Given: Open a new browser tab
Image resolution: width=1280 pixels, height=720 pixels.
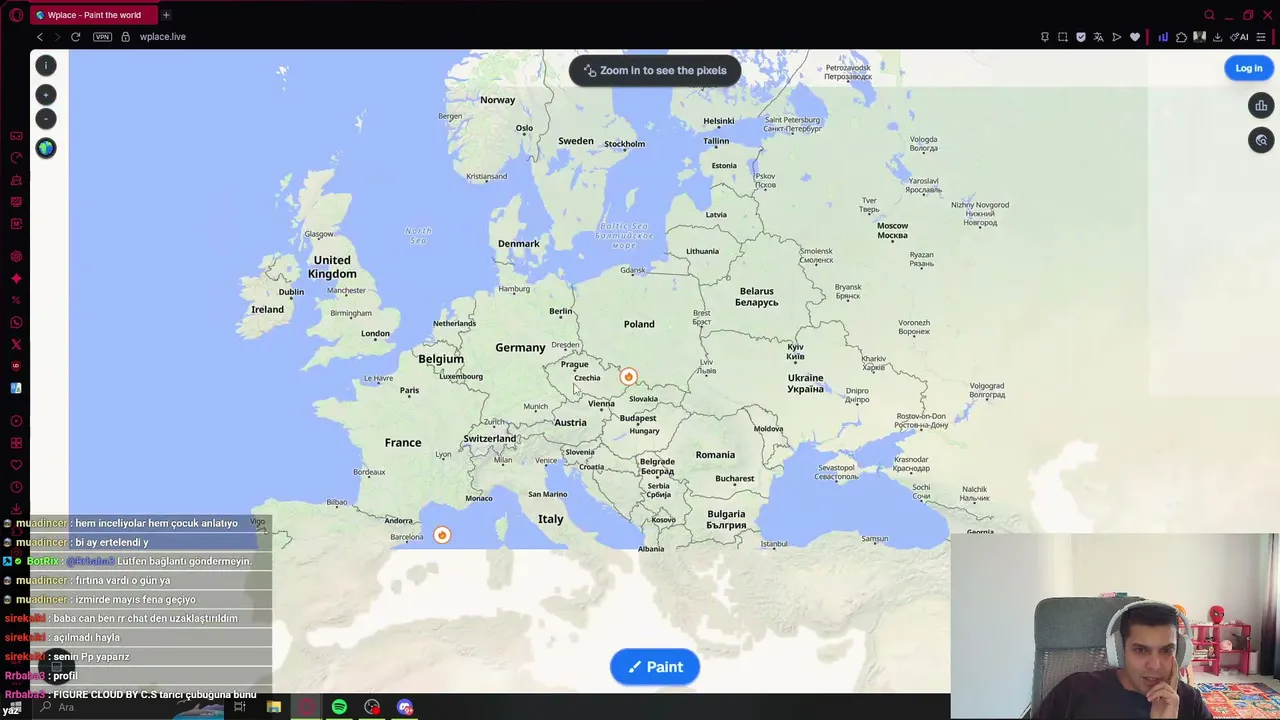Looking at the screenshot, I should [166, 15].
